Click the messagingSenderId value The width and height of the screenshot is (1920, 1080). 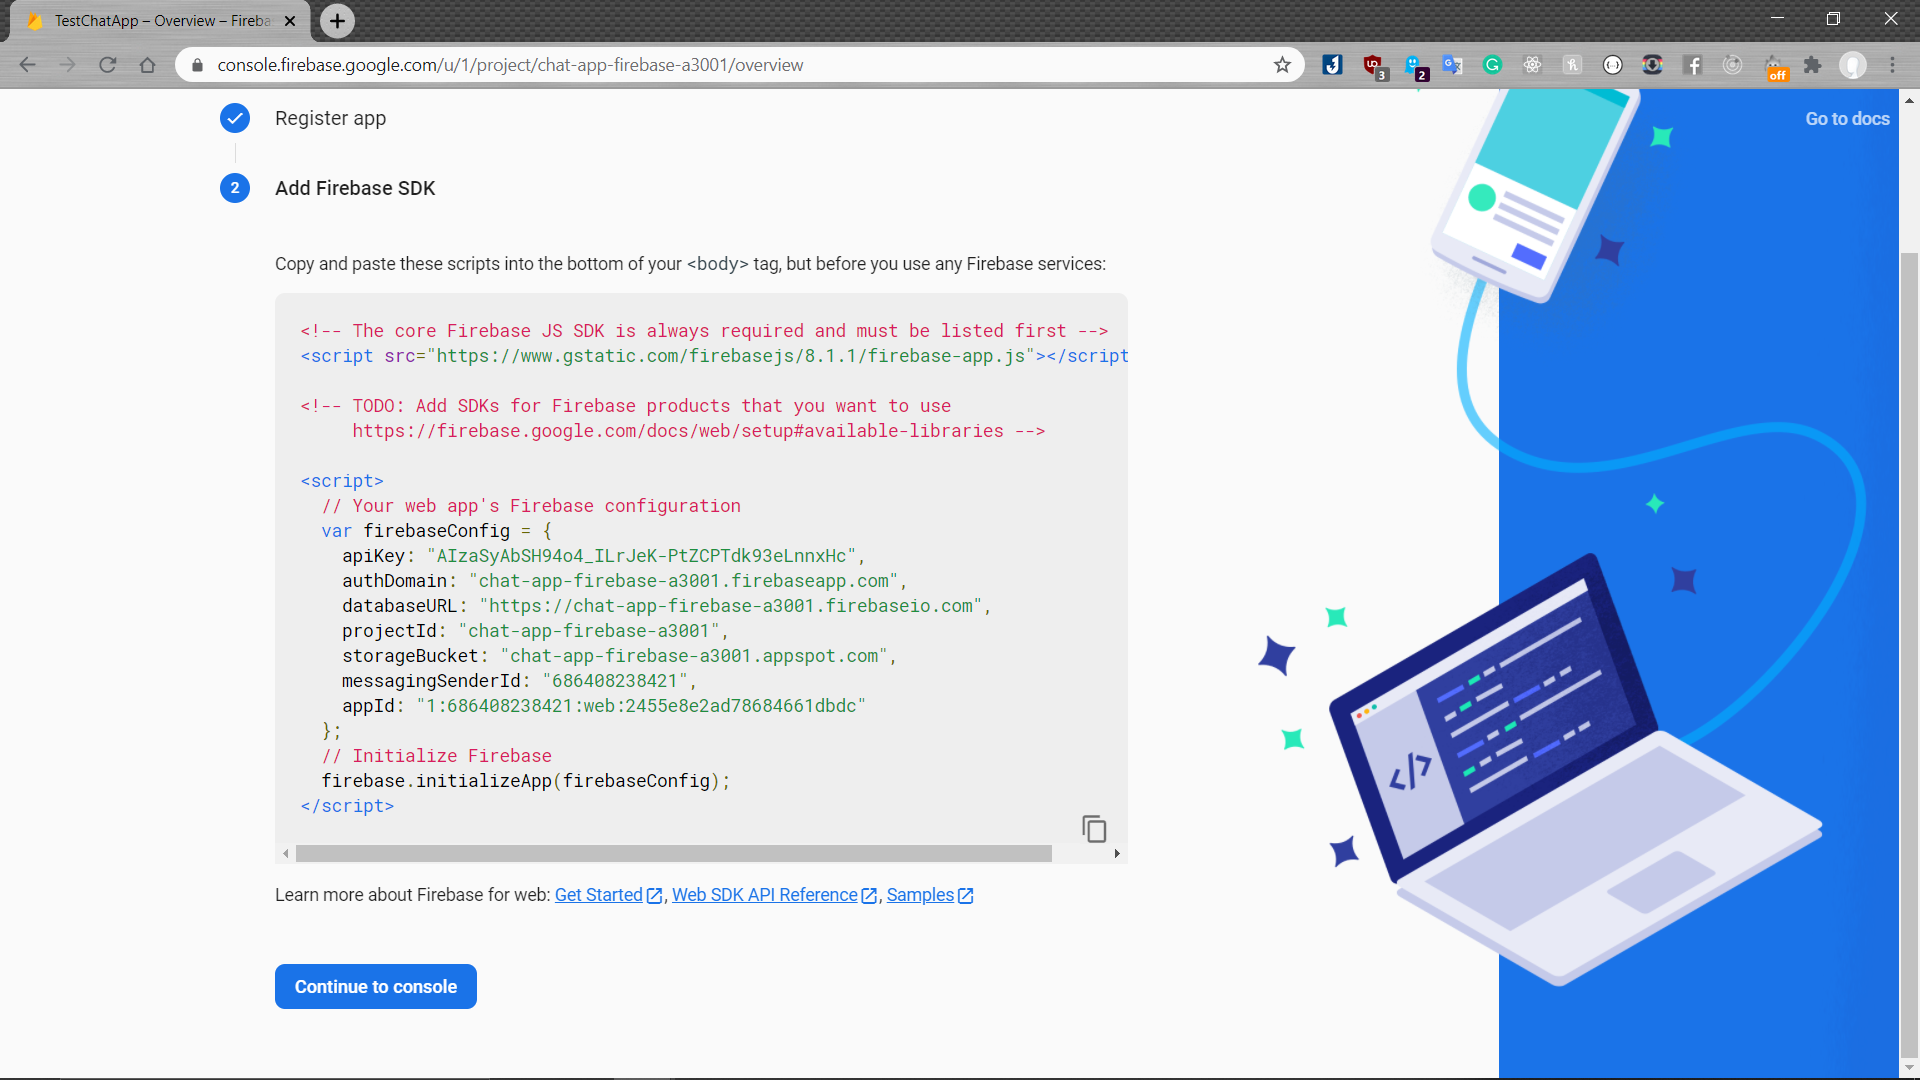tap(615, 681)
